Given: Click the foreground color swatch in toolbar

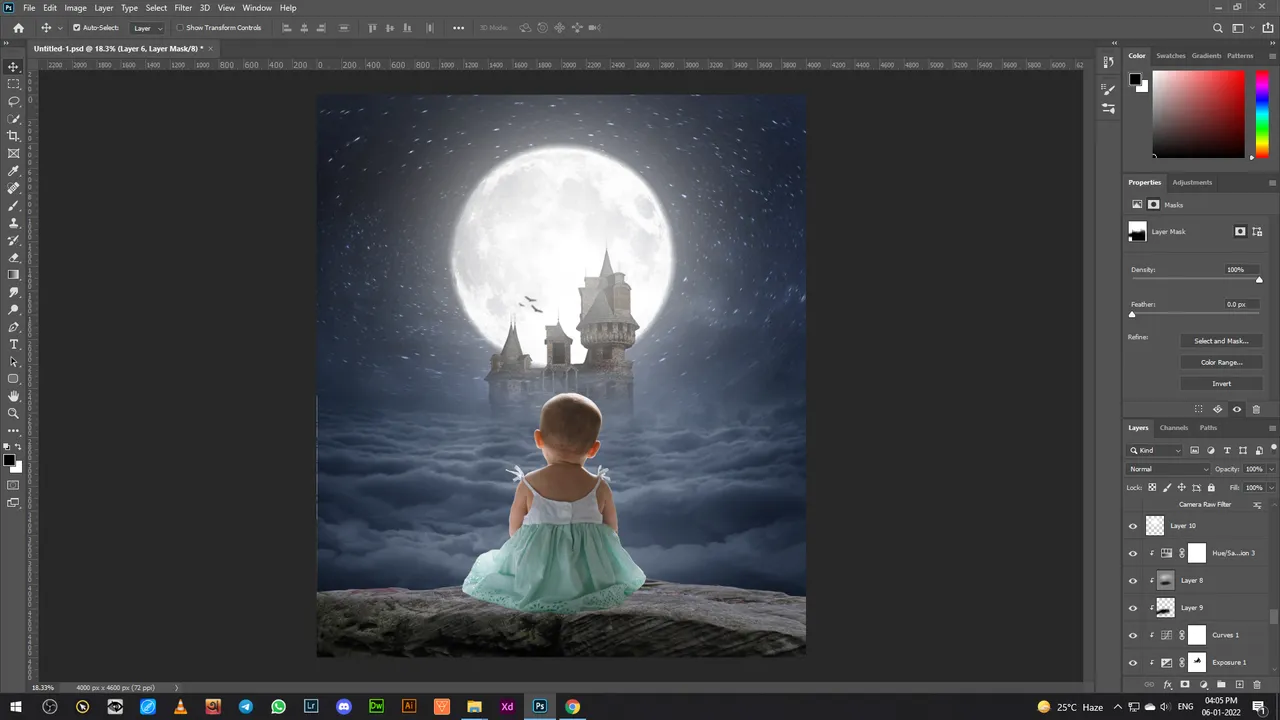Looking at the screenshot, I should [9, 461].
